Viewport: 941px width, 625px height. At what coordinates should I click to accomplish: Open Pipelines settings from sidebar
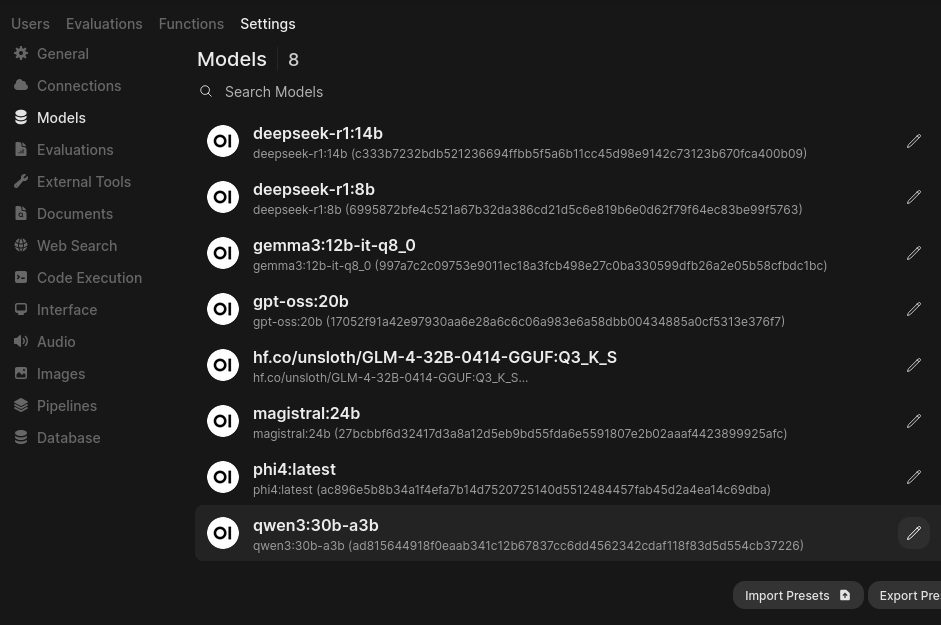coord(67,405)
